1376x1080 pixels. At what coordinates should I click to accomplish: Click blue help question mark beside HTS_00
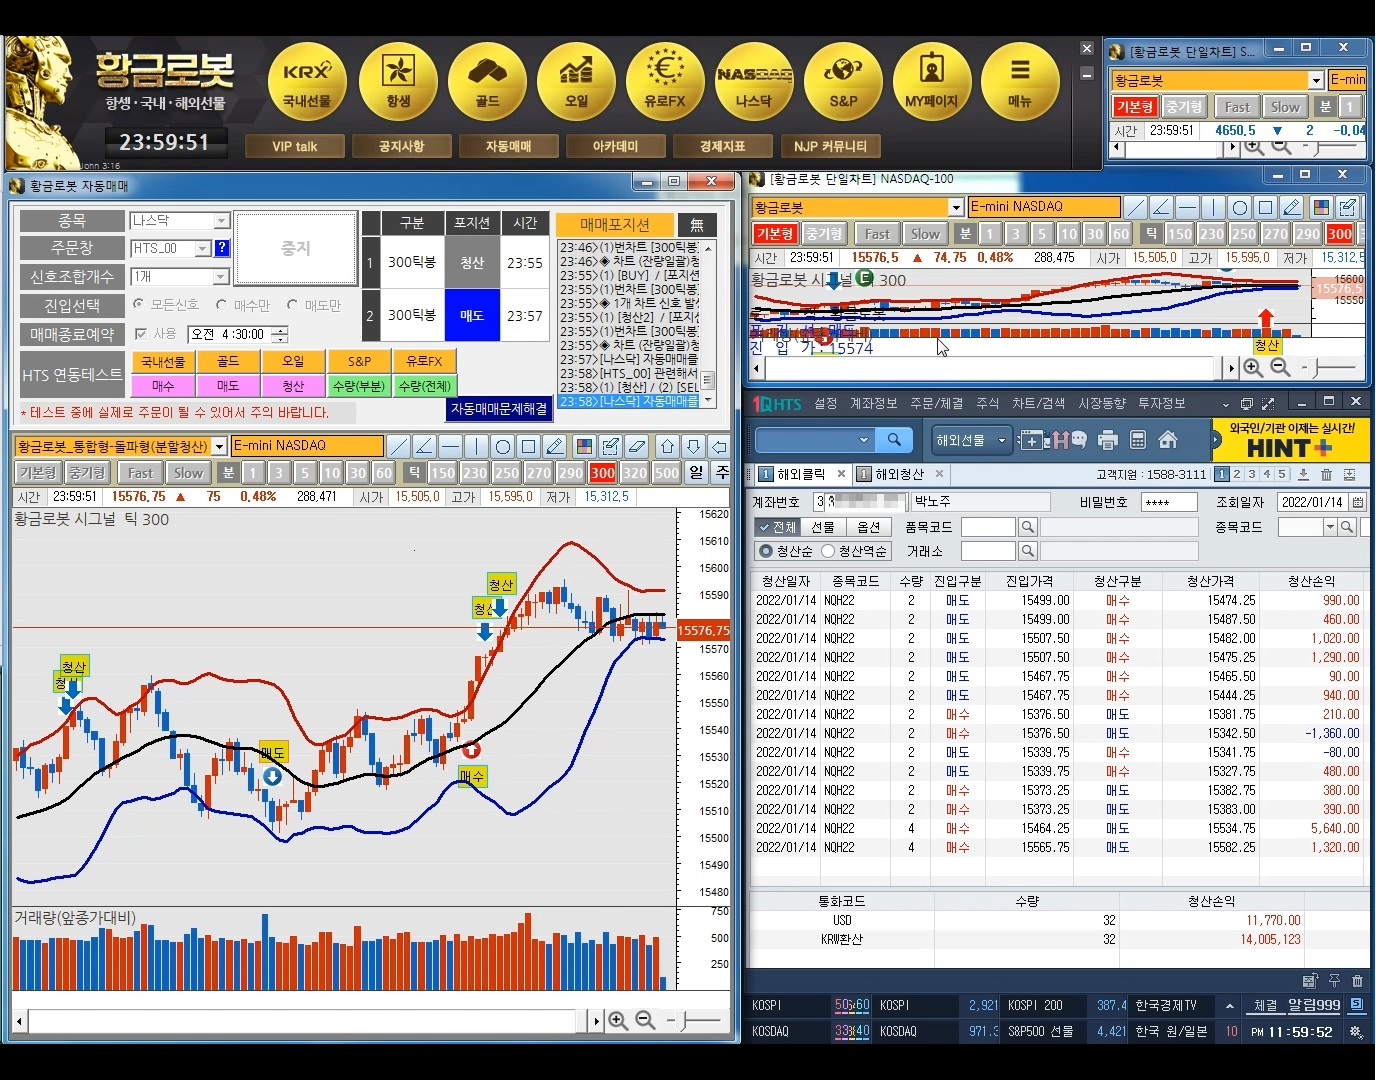click(222, 248)
